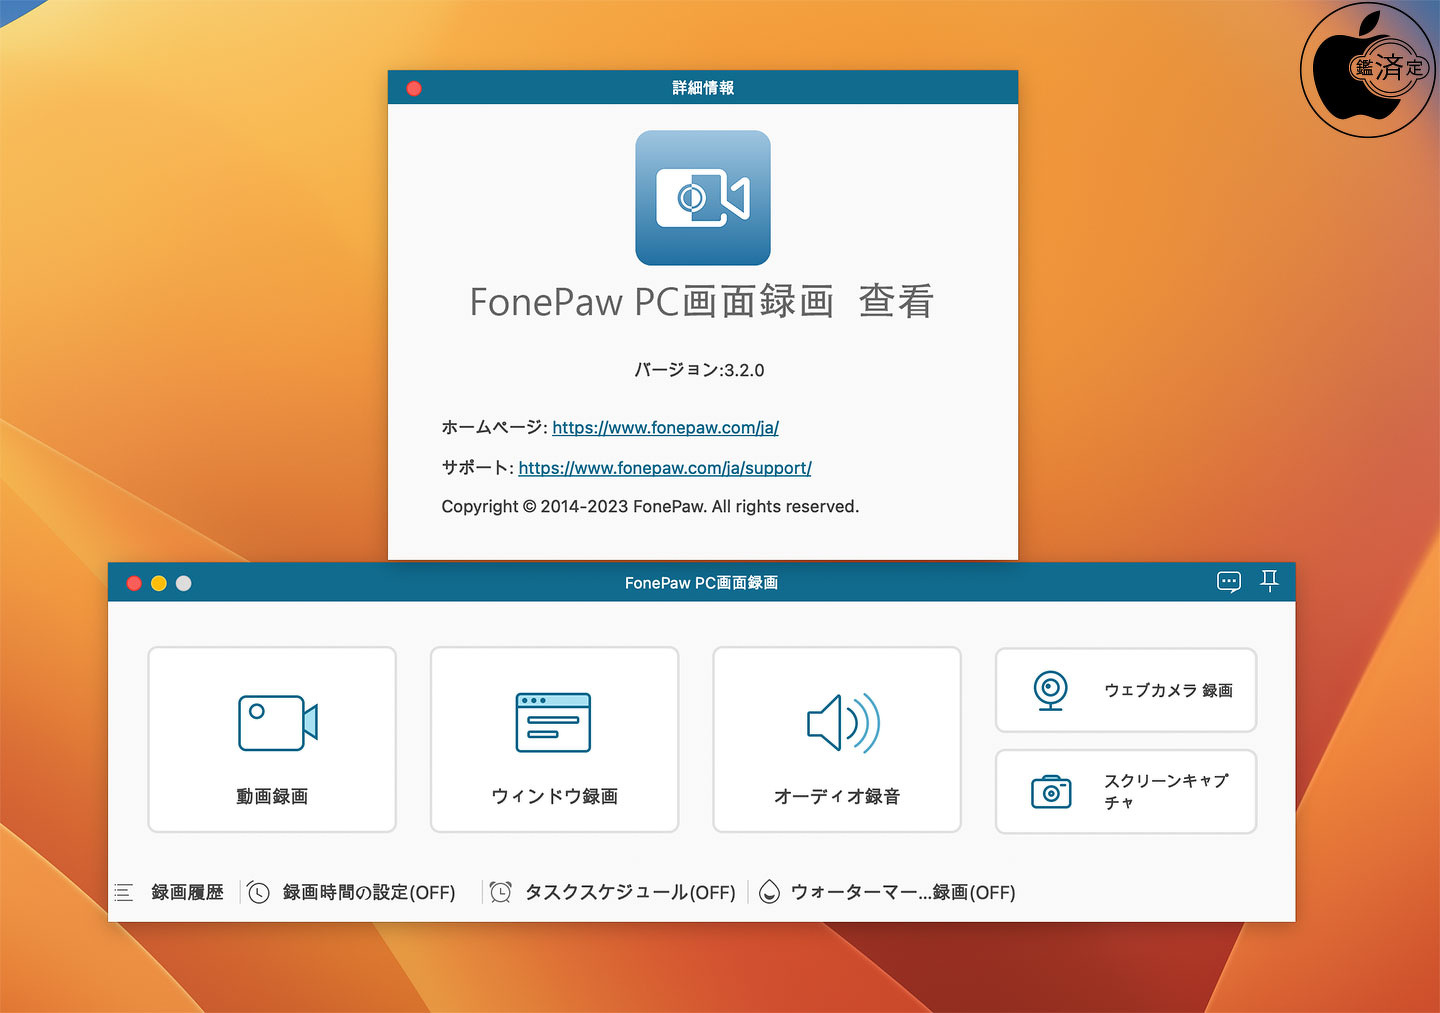Click the FonePaw app logo in 詳細情報
The height and width of the screenshot is (1013, 1440).
tap(703, 198)
